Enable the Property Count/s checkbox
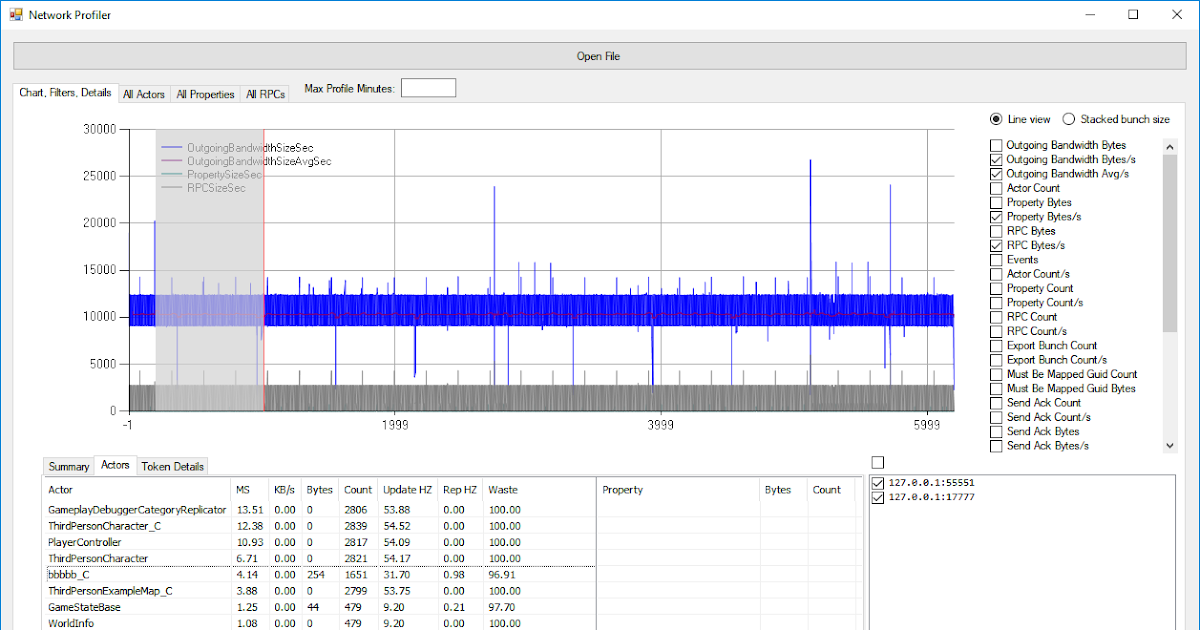The image size is (1200, 630). coord(996,302)
